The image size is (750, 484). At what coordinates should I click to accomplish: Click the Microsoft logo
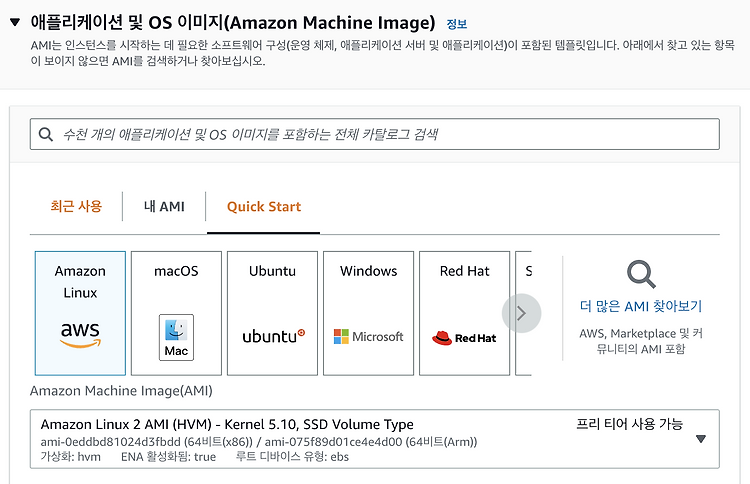369,336
